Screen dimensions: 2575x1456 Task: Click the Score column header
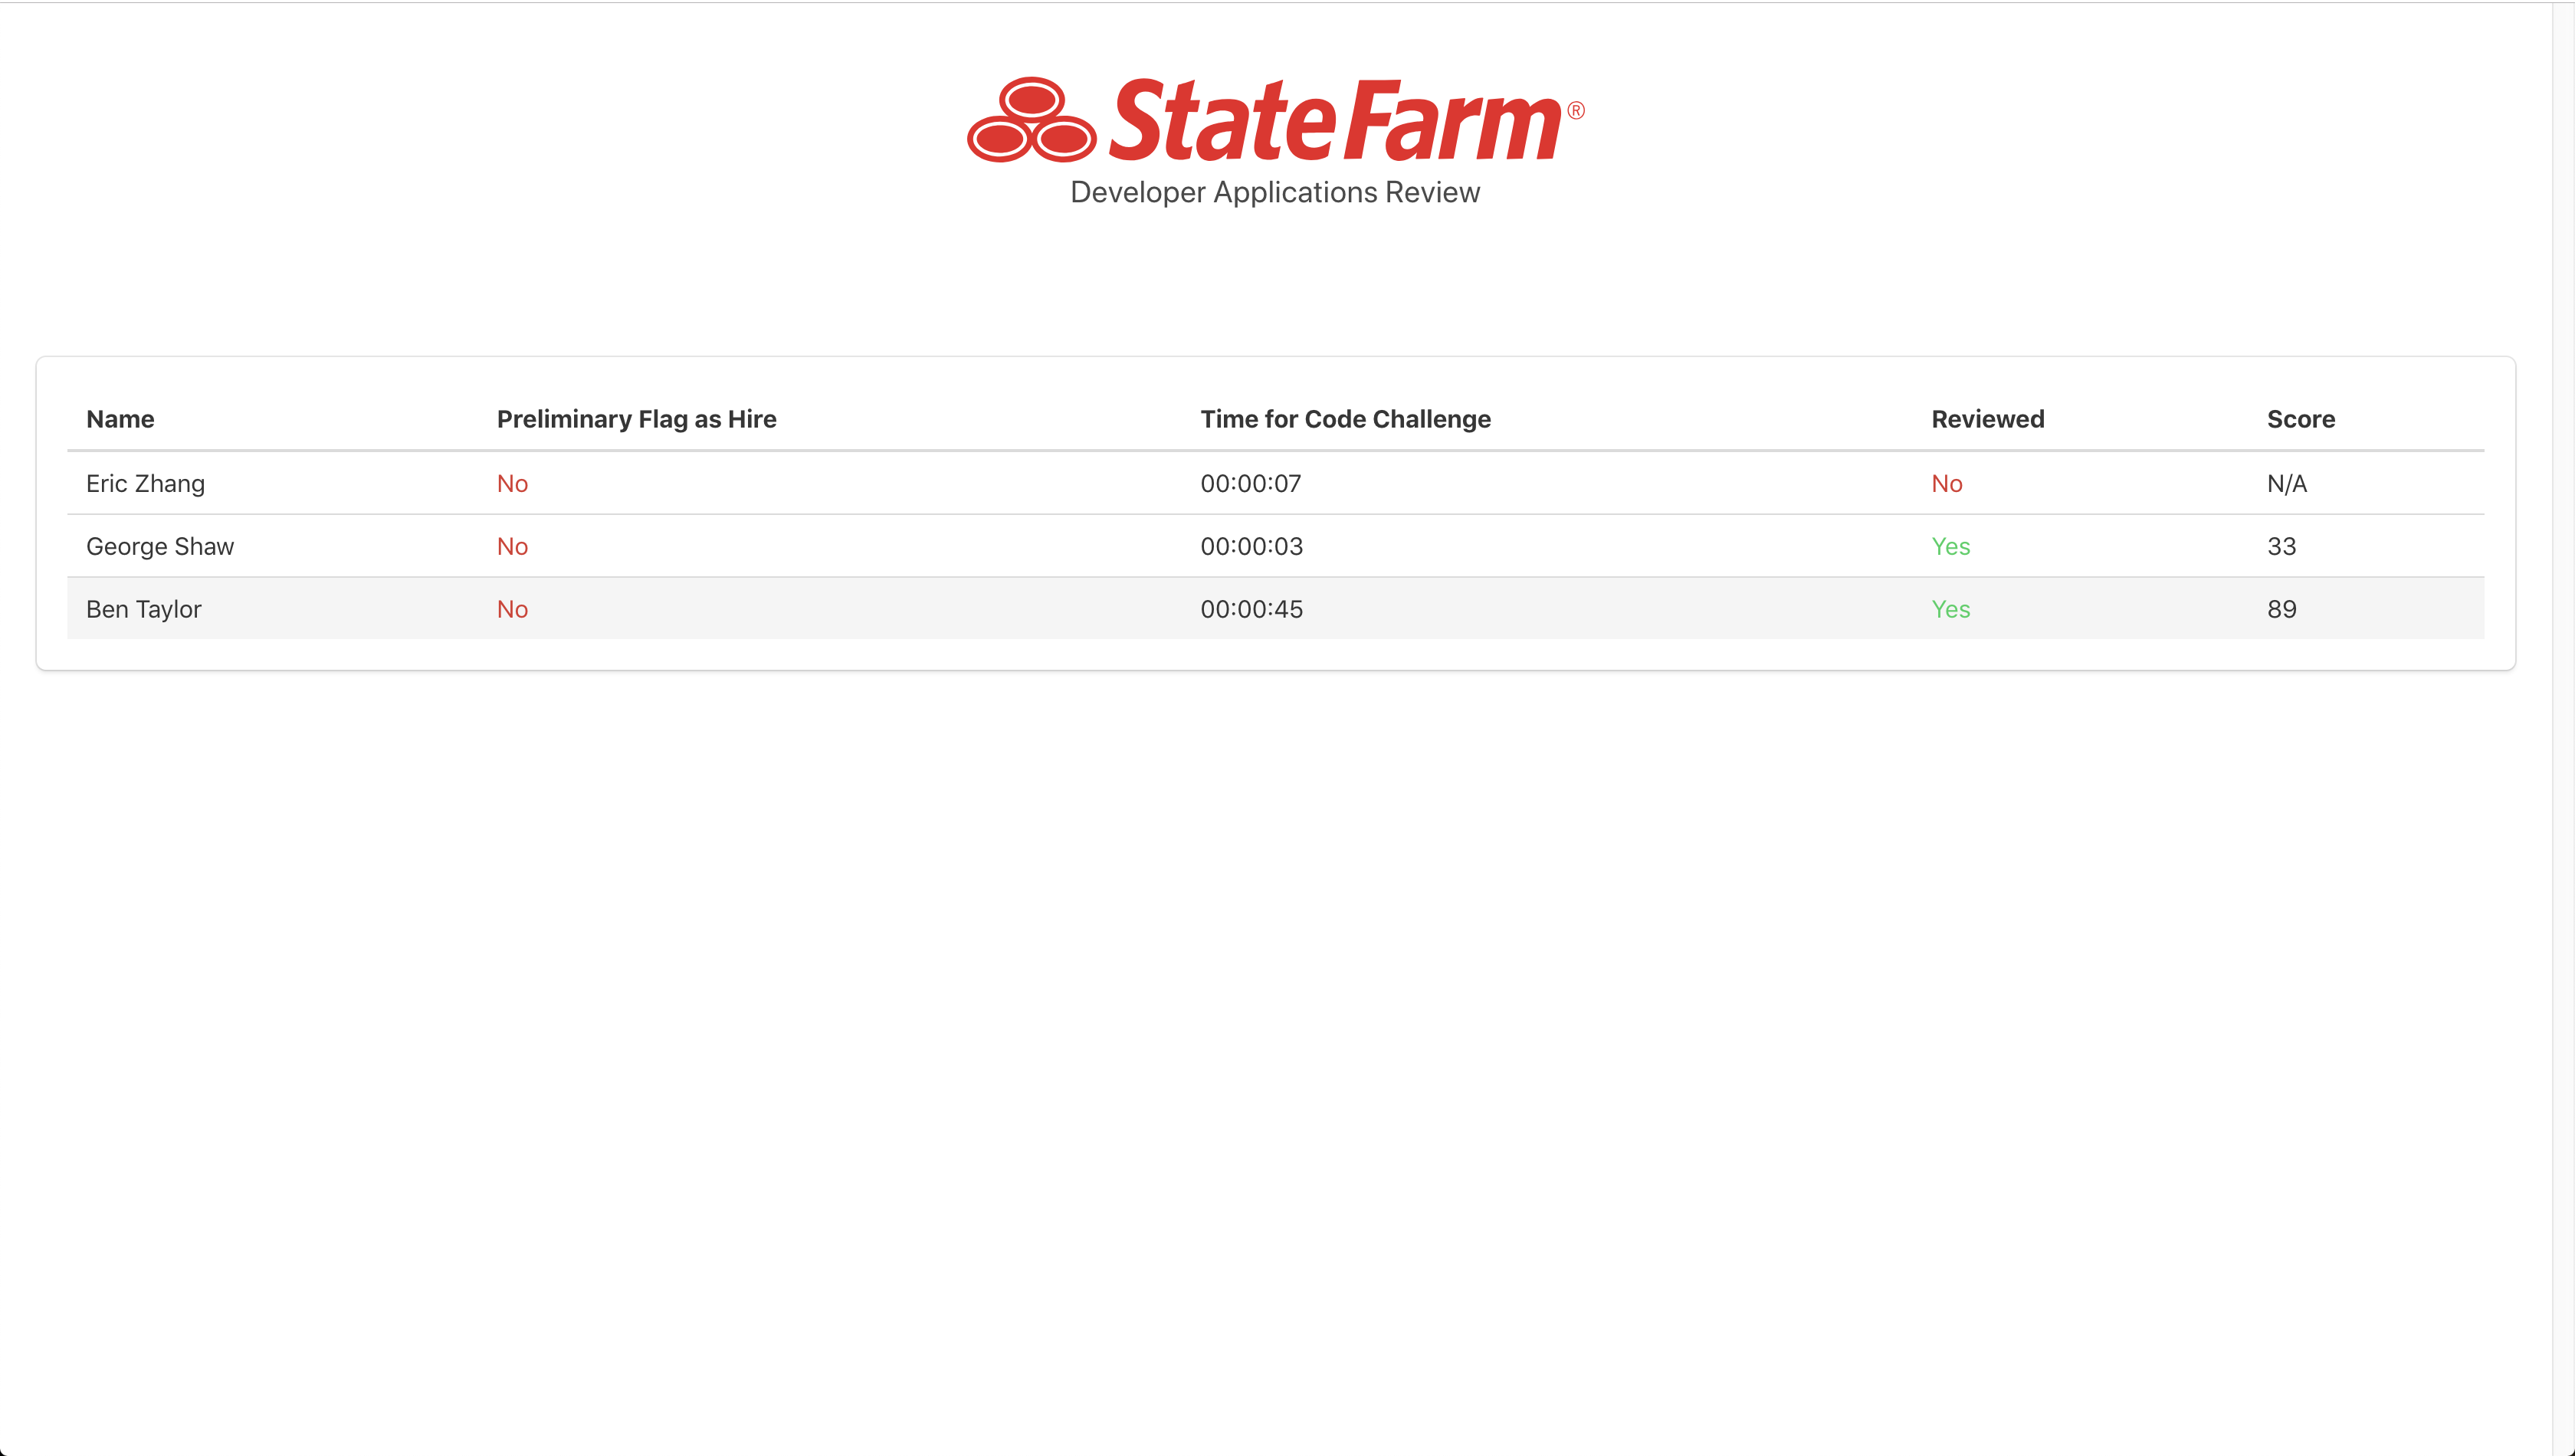2300,419
